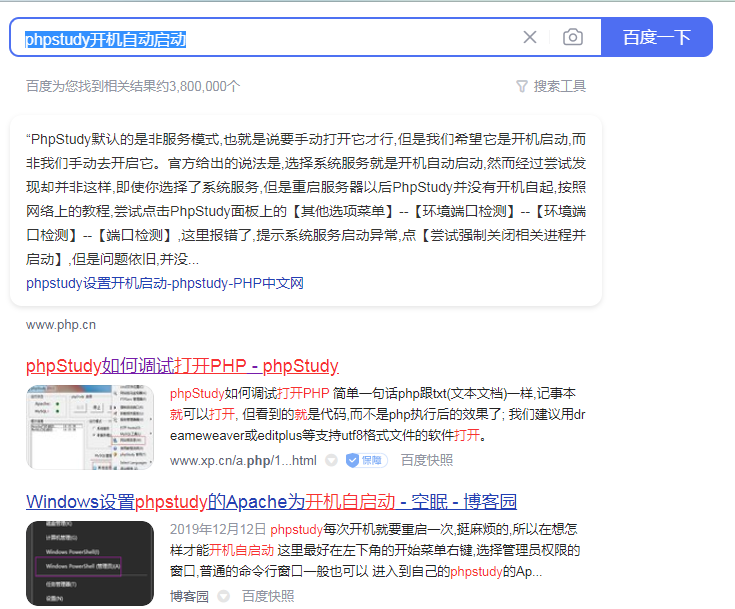Open 百度快照 for the xp.cn result
This screenshot has height=609, width=735.
[427, 460]
